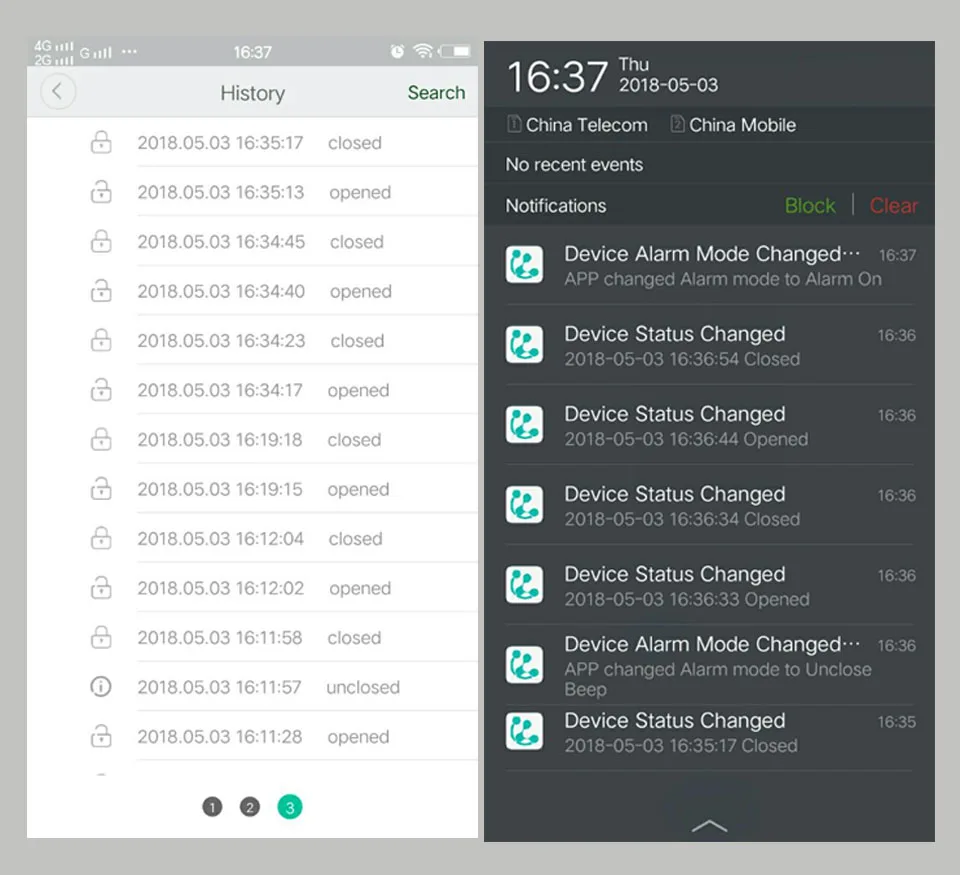The width and height of the screenshot is (960, 875).
Task: Tap lock icon for 16:34:45 closed entry
Action: pyautogui.click(x=101, y=241)
